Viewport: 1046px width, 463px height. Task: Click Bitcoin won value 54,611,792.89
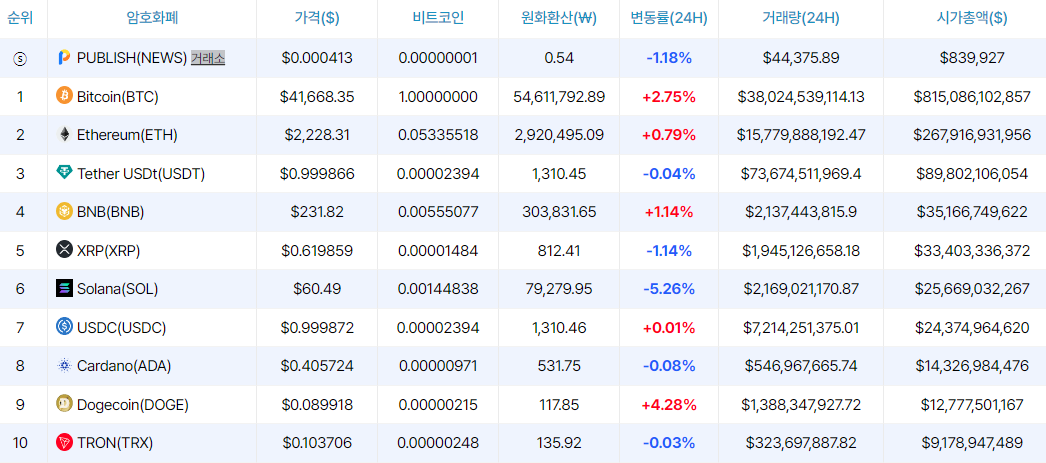coord(559,97)
